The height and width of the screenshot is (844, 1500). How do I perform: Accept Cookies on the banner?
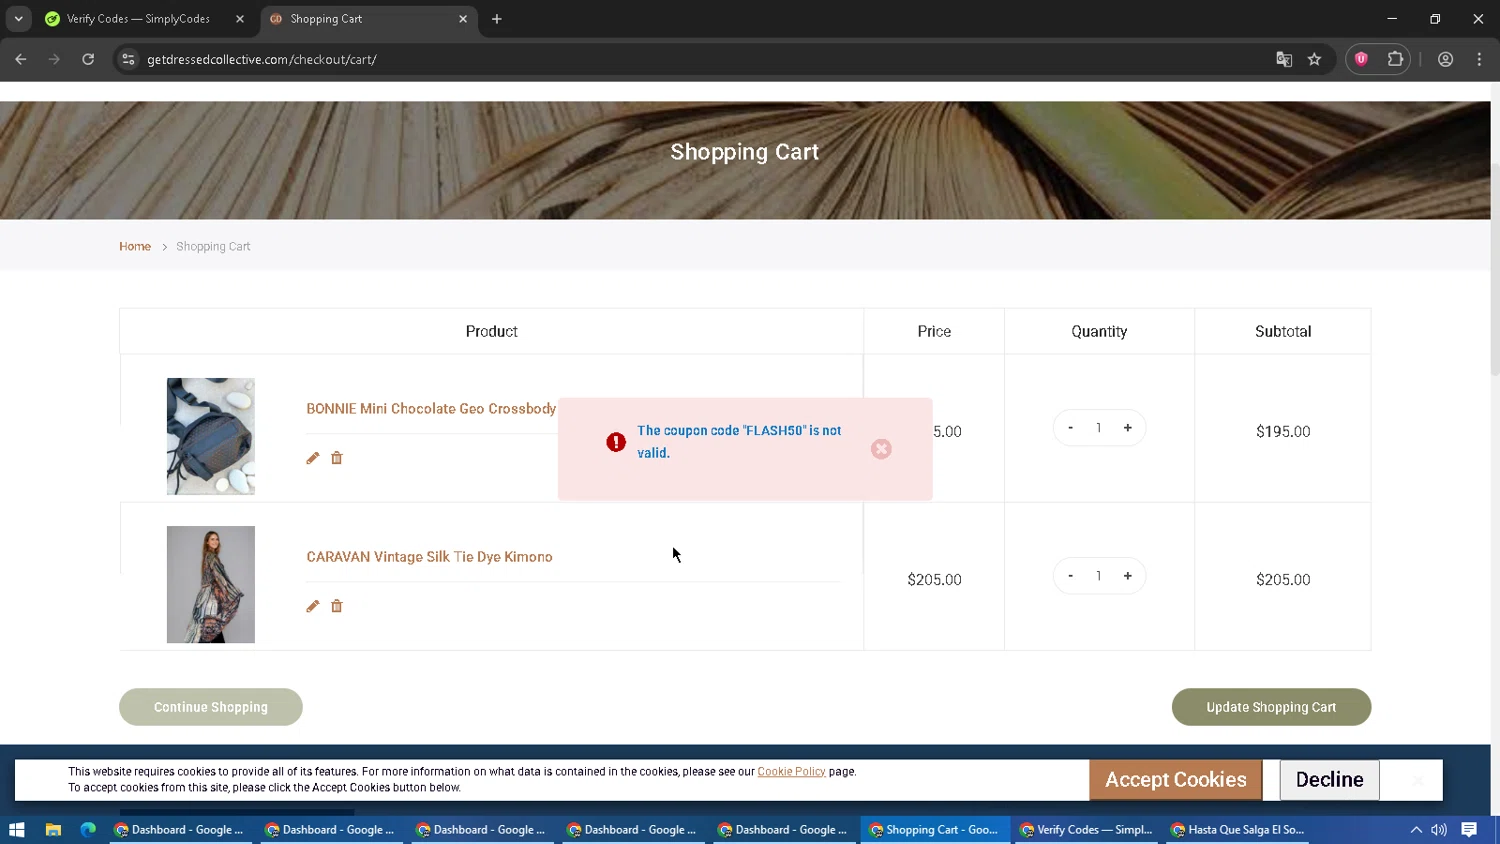(1176, 780)
